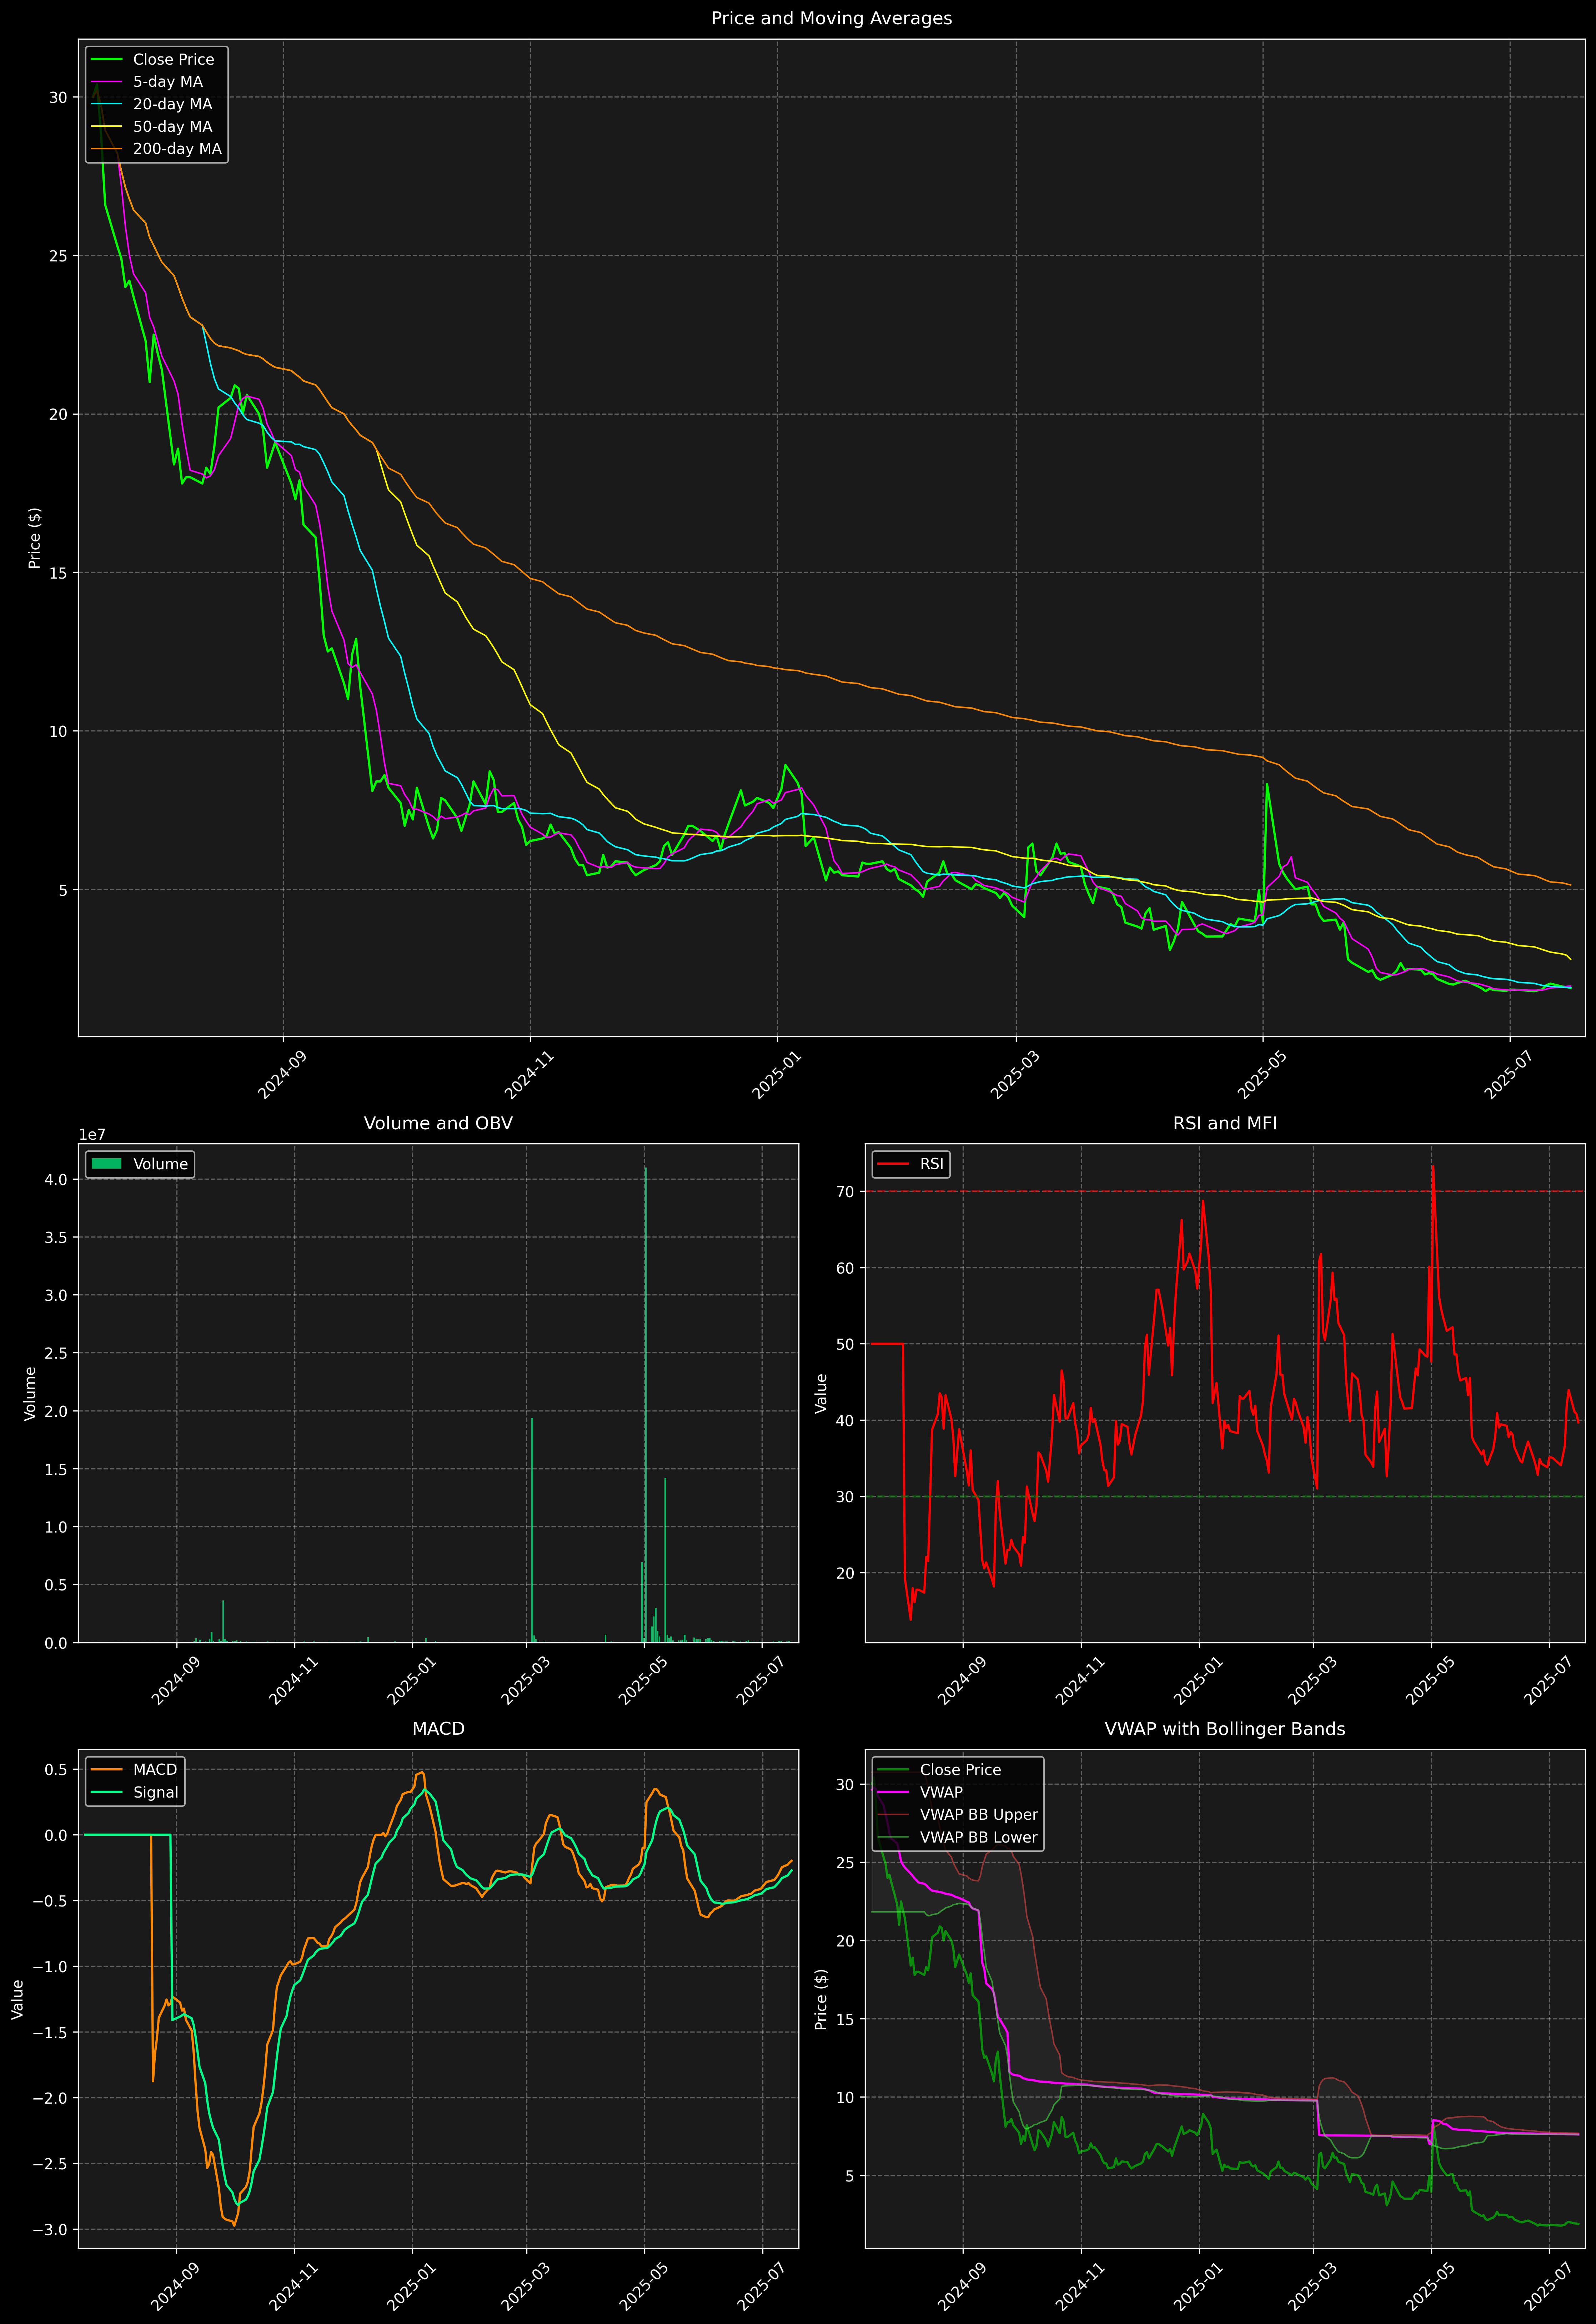Image resolution: width=1596 pixels, height=2324 pixels.
Task: Click the magenta VWAP legend line sample
Action: [893, 1792]
